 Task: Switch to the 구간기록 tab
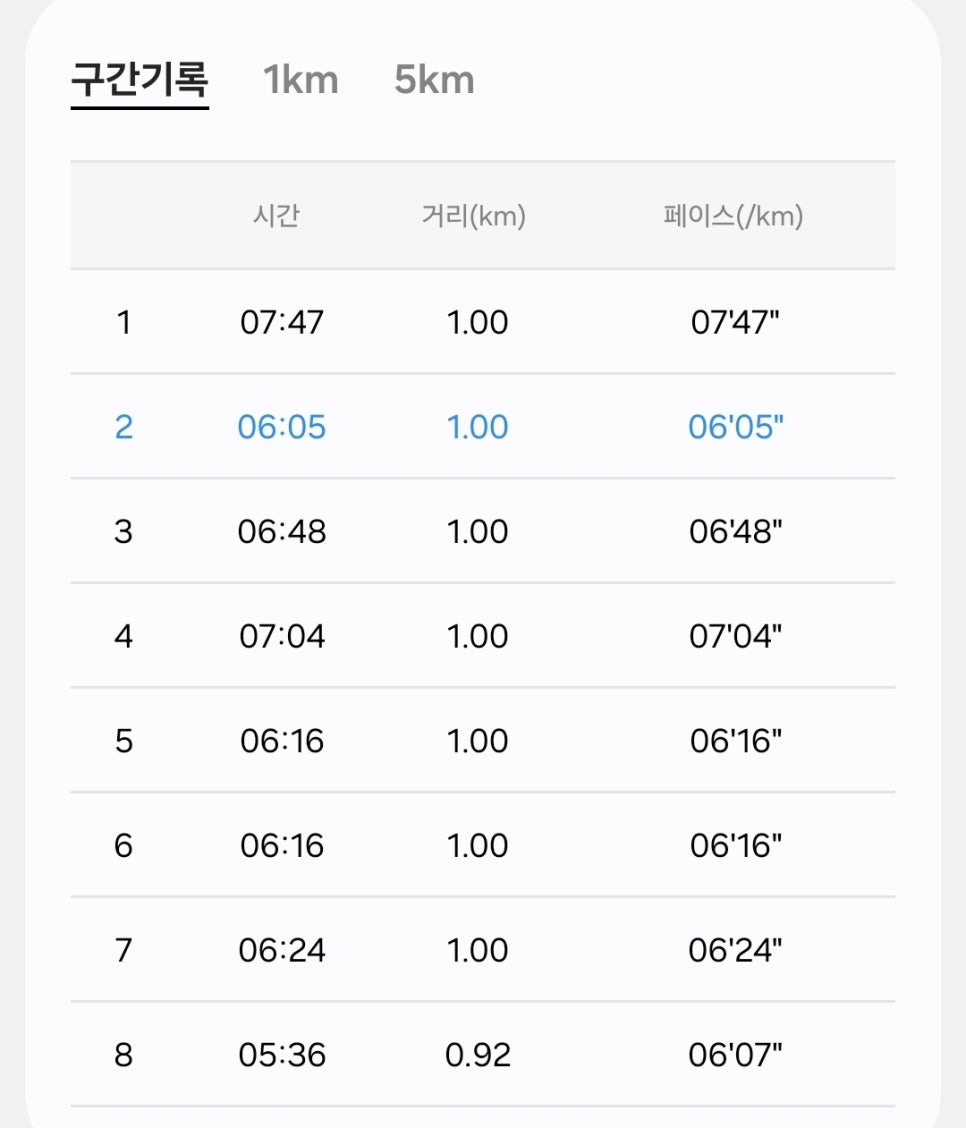pos(140,79)
